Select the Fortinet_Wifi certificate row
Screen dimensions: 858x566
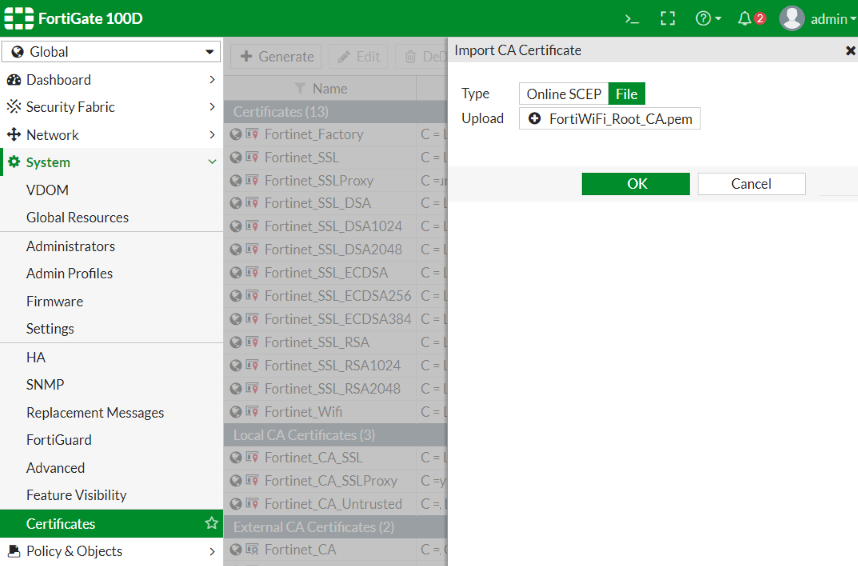(335, 412)
